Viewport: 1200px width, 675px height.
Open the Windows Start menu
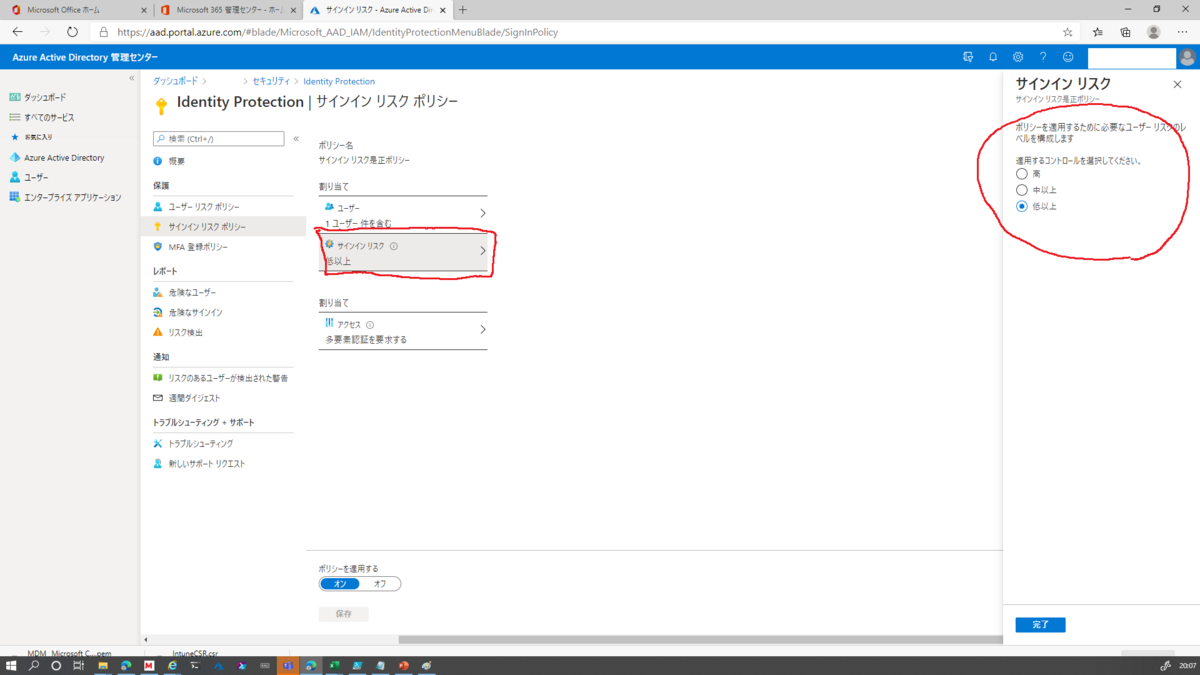pyautogui.click(x=11, y=665)
